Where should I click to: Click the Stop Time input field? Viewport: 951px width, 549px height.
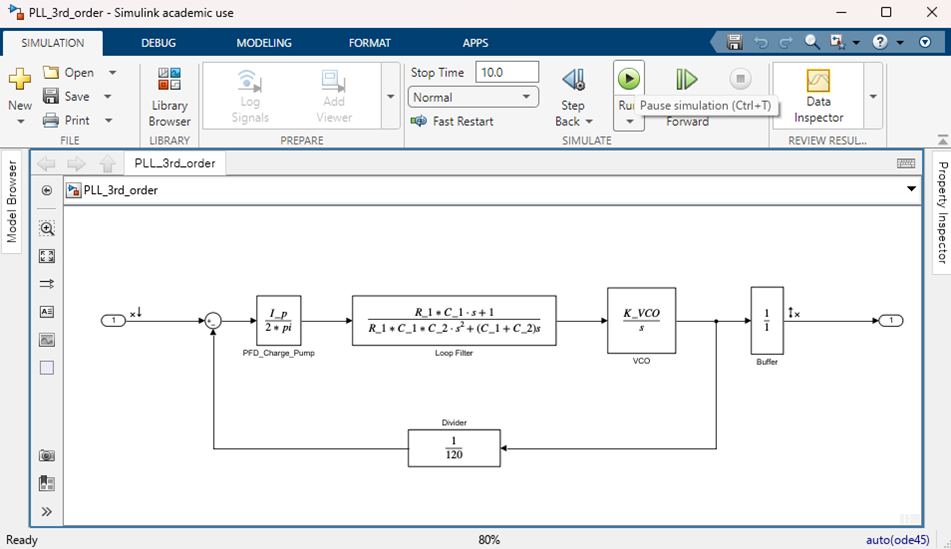coord(507,72)
